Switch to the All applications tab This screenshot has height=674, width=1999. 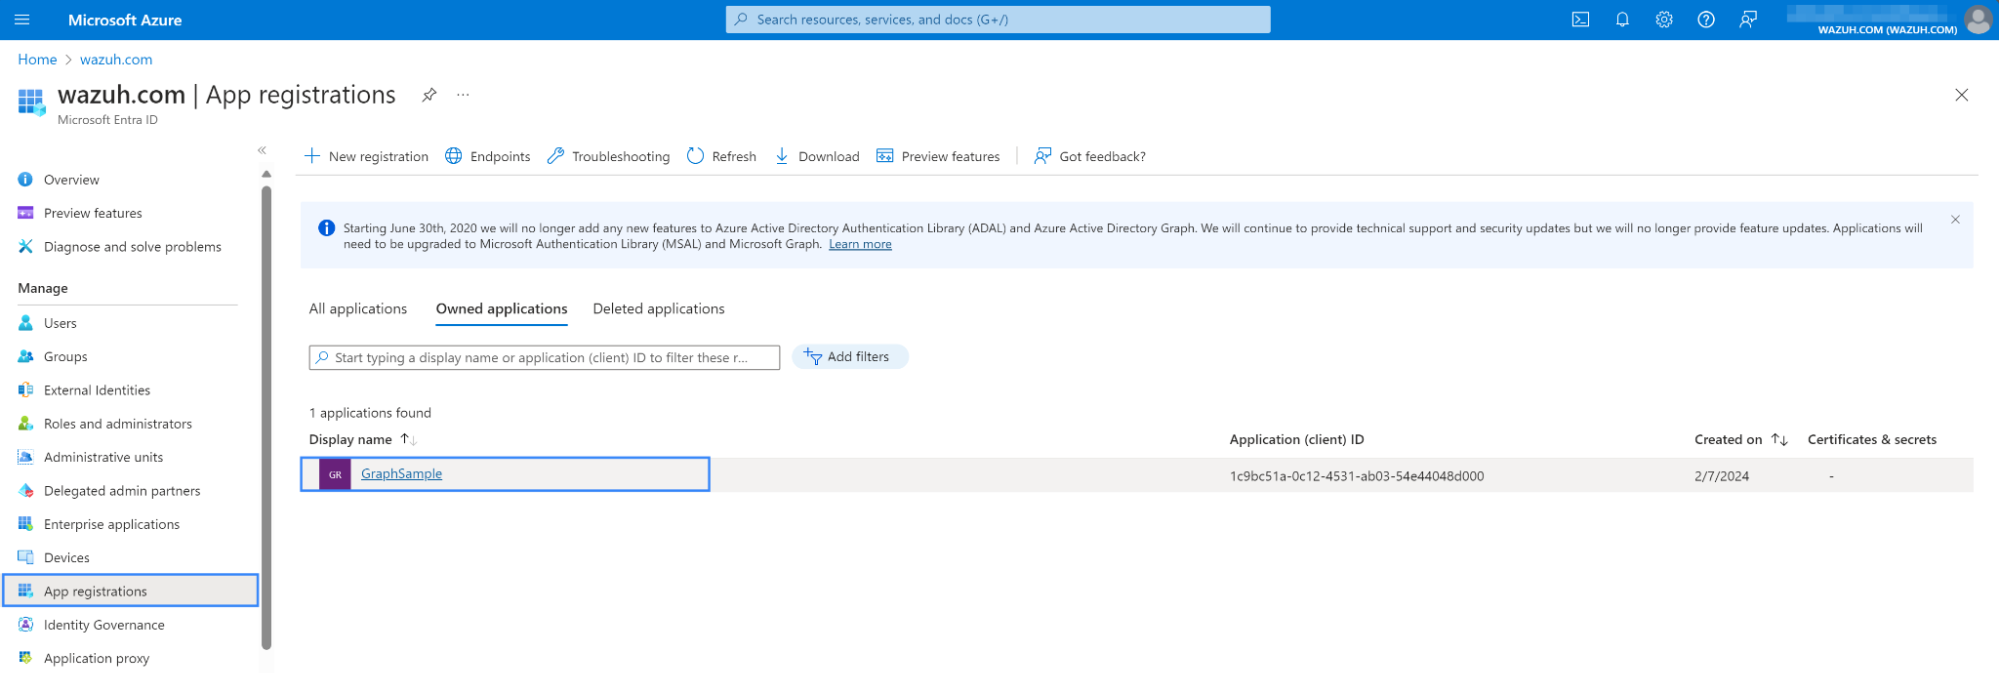[x=358, y=309]
